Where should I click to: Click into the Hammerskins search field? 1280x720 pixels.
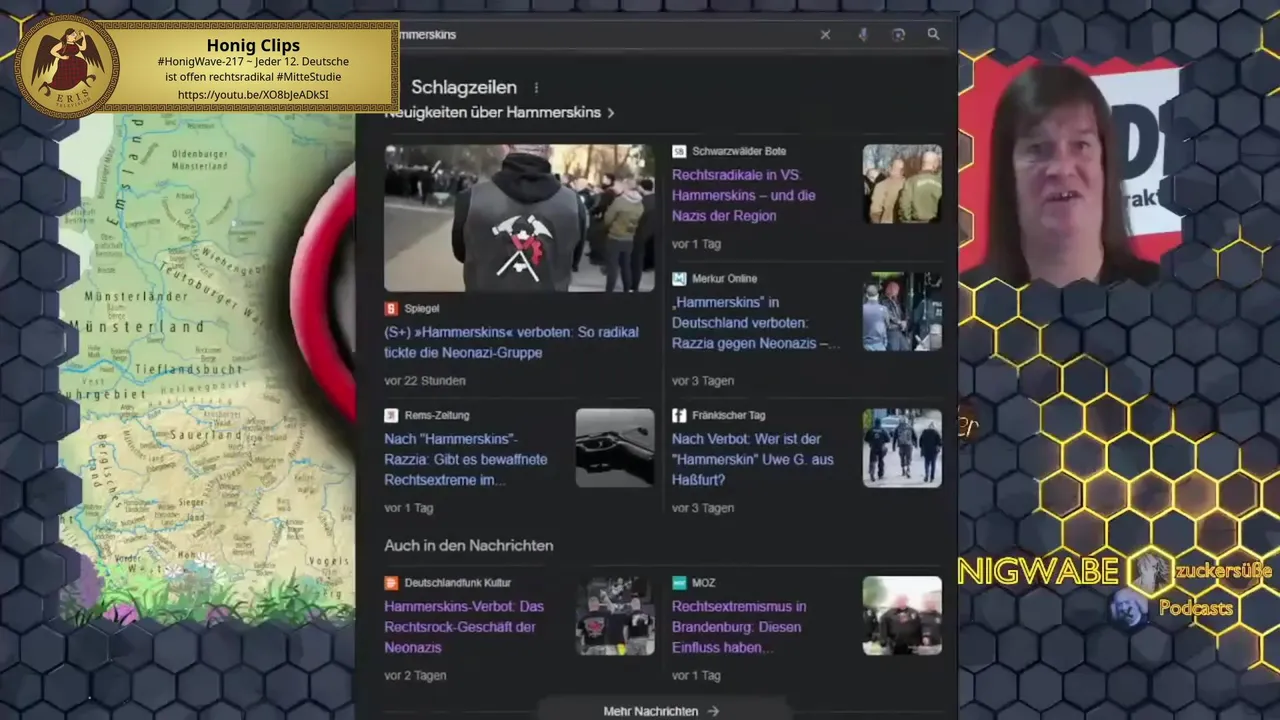pyautogui.click(x=600, y=35)
